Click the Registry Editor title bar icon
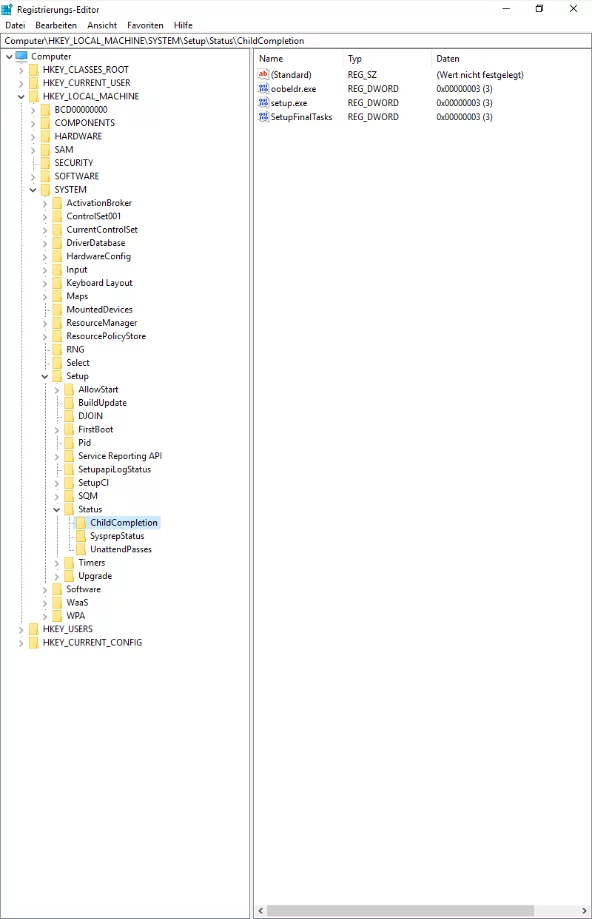Image resolution: width=592 pixels, height=919 pixels. click(7, 9)
